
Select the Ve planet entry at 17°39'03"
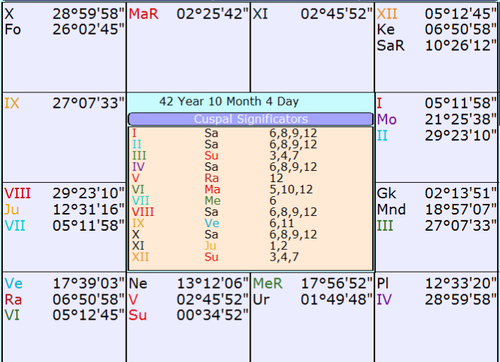click(x=65, y=283)
